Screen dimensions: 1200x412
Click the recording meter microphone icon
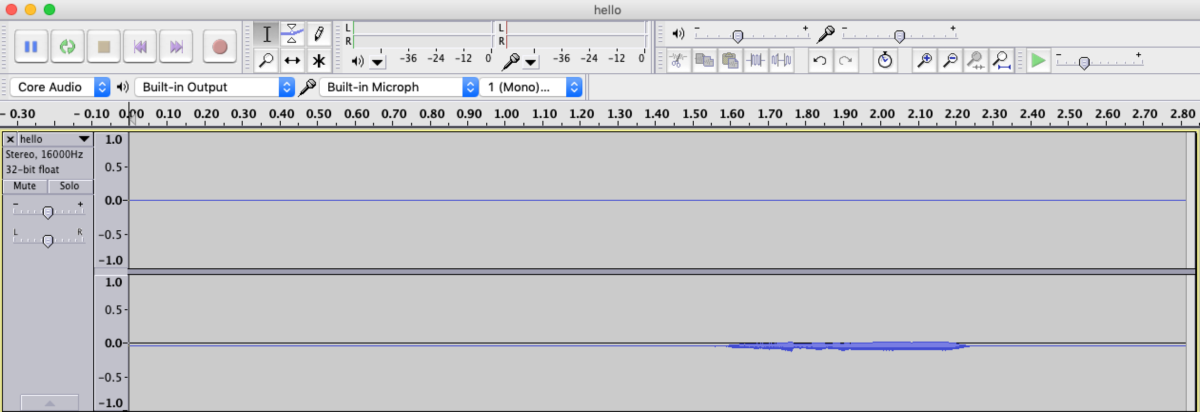(x=511, y=62)
